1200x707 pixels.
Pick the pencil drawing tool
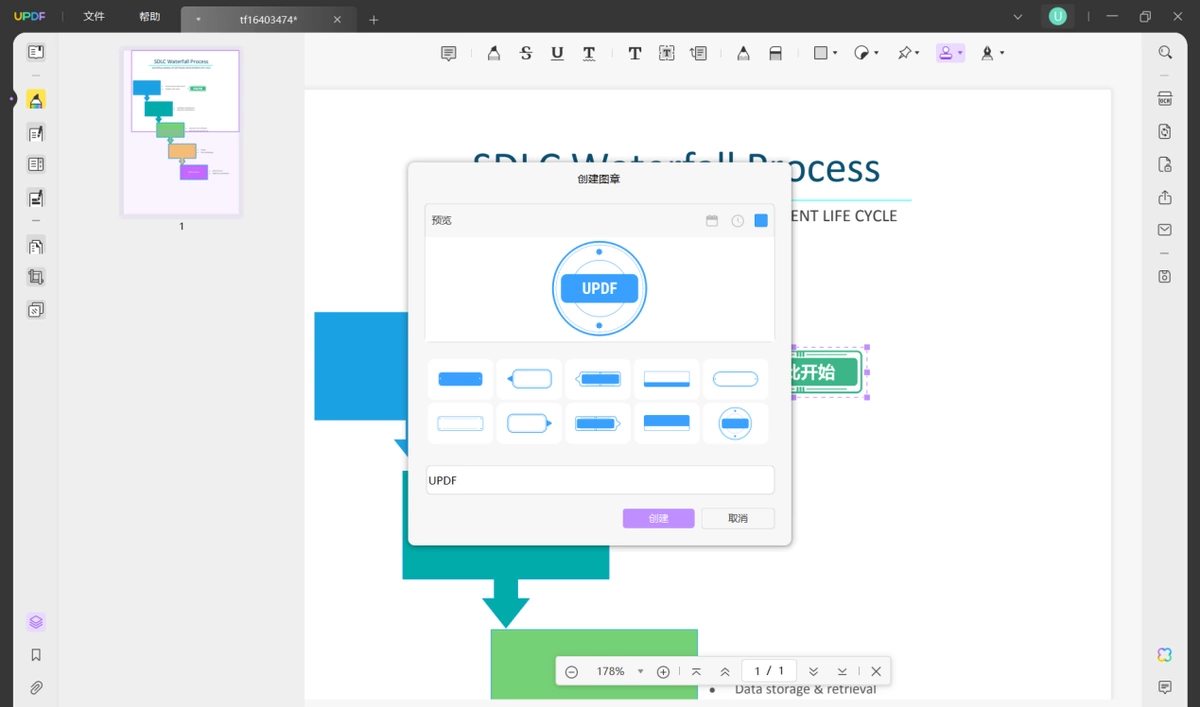click(x=743, y=54)
